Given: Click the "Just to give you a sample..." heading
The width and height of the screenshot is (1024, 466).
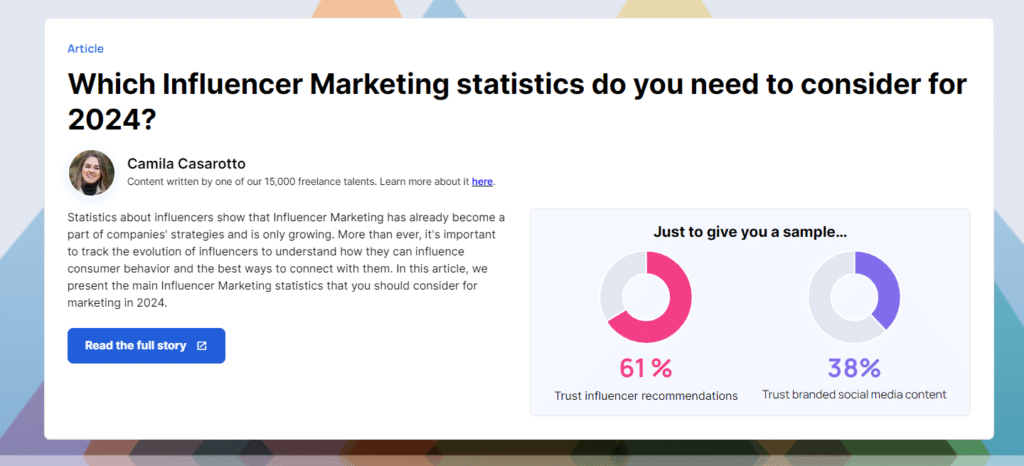Looking at the screenshot, I should (750, 232).
